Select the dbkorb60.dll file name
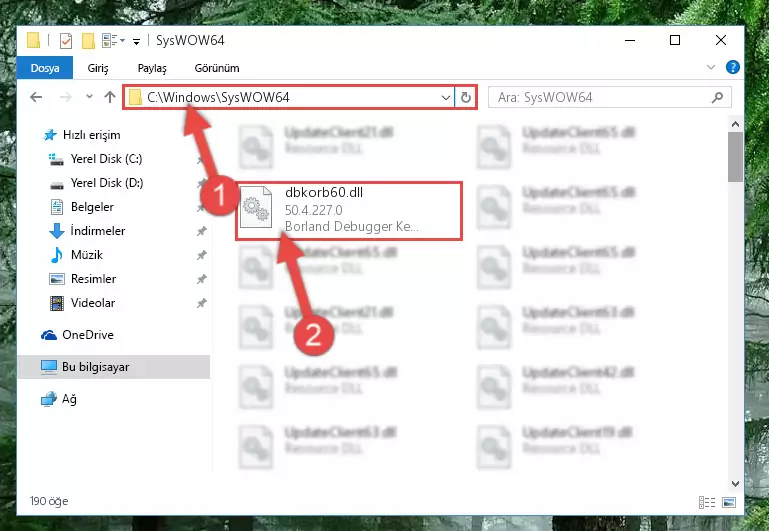The height and width of the screenshot is (531, 769). coord(324,192)
